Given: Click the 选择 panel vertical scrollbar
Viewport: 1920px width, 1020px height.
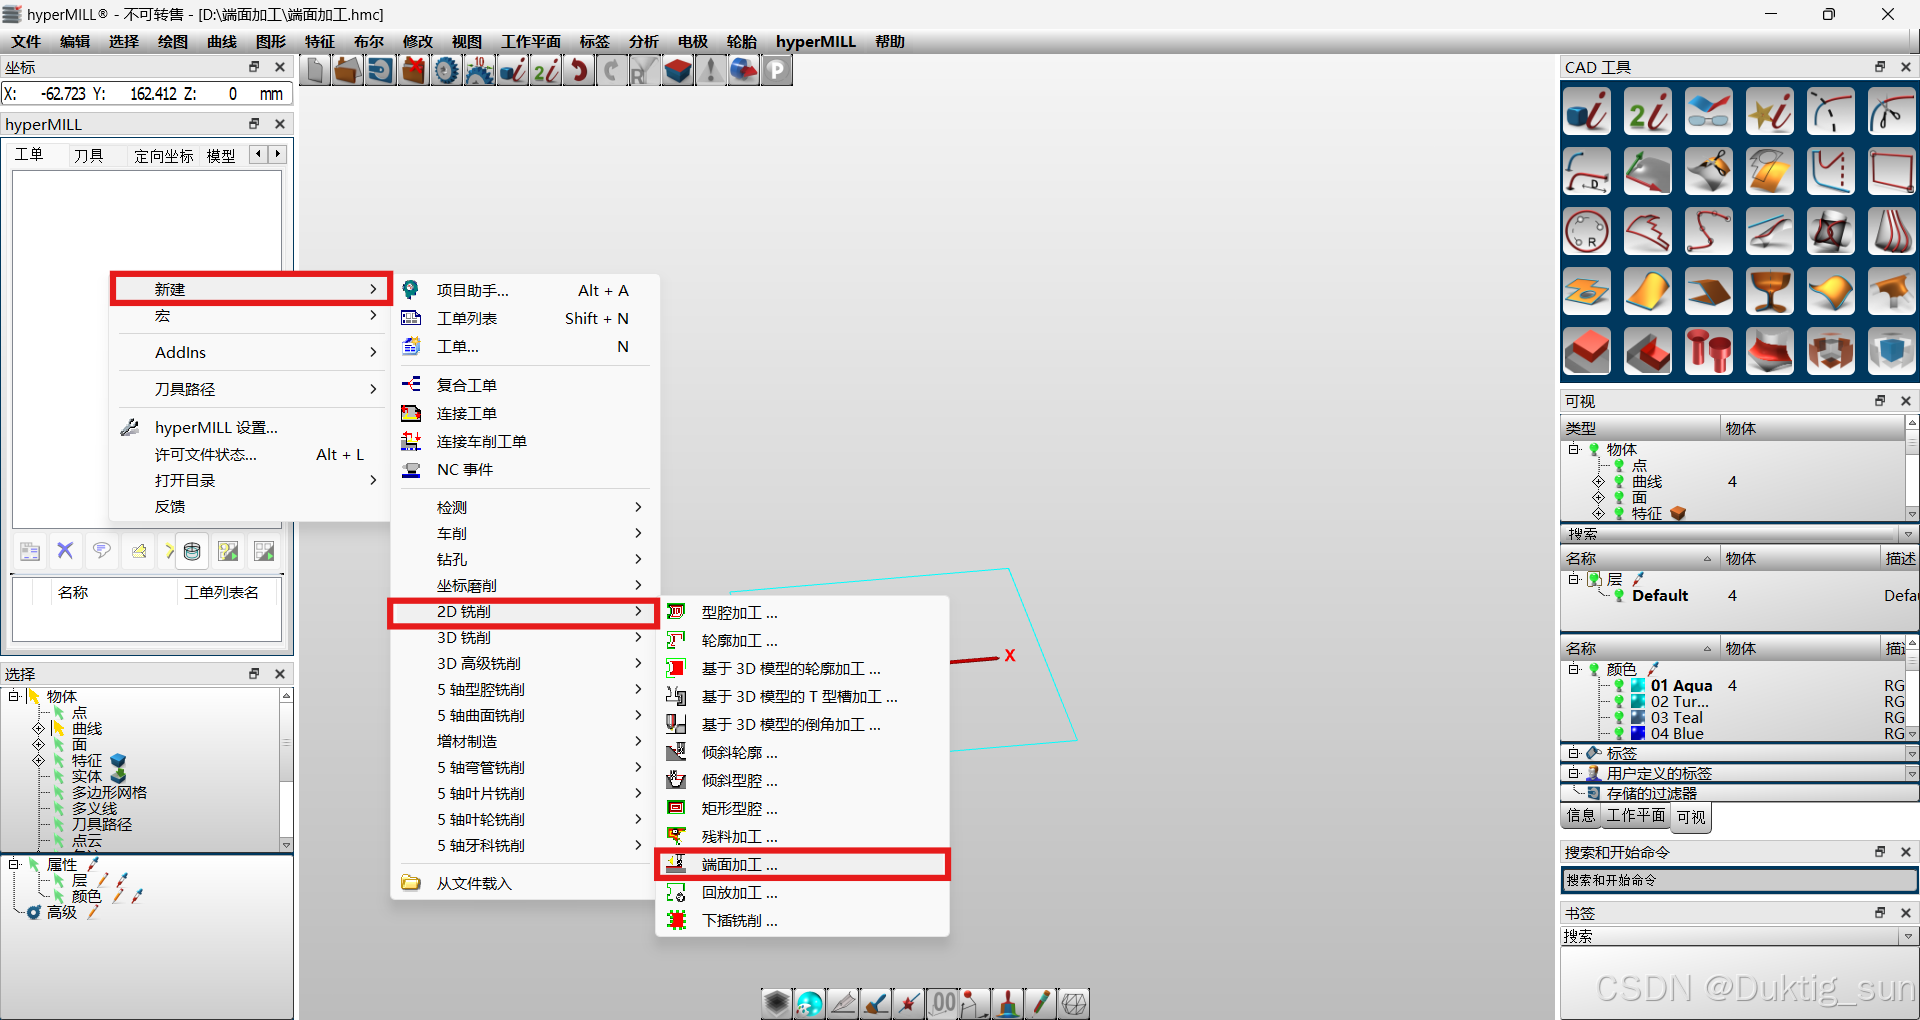Looking at the screenshot, I should pos(286,770).
